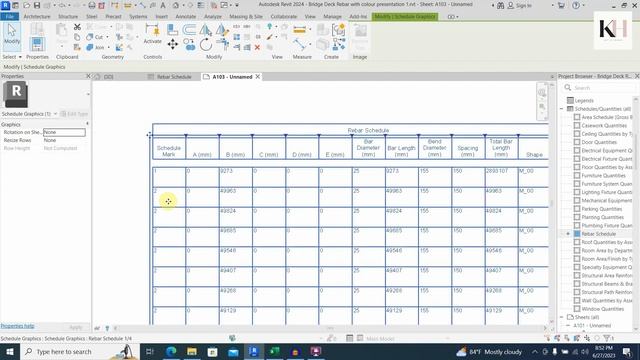Open Microsoft Edge from the taskbar
Viewport: 640px width, 360px height.
click(x=171, y=351)
